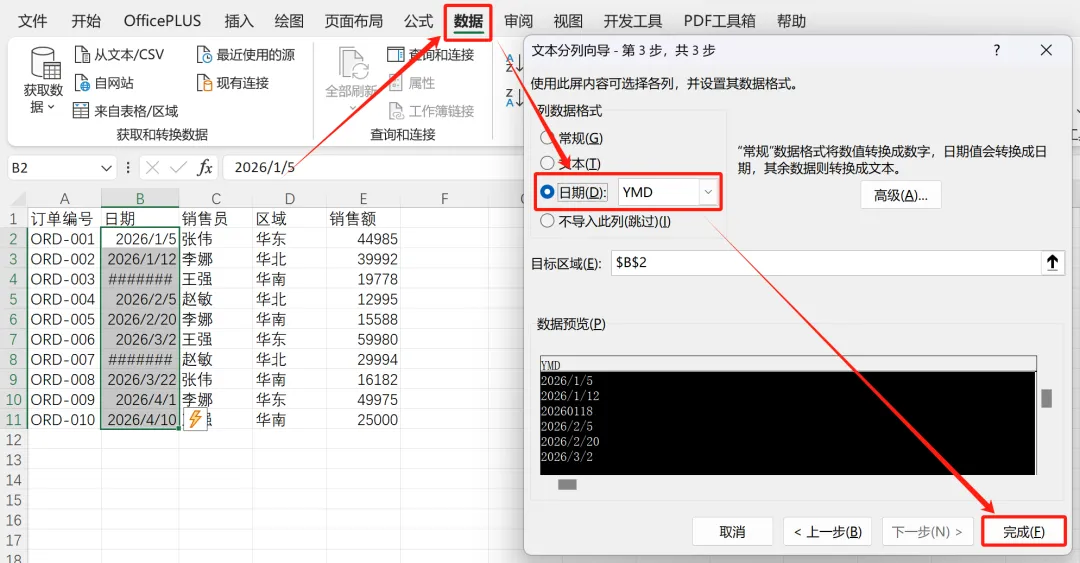Viewport: 1080px width, 563px height.
Task: Open Recent Sources (最近使用的源)
Action: click(x=245, y=54)
